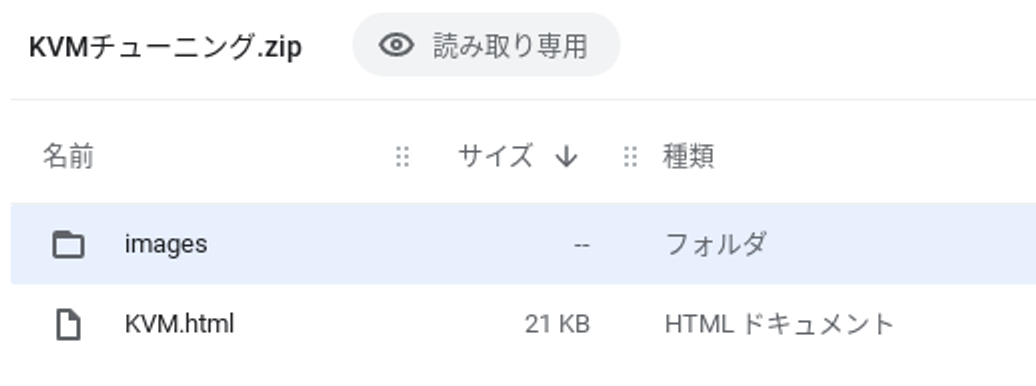This screenshot has width=1036, height=386.
Task: Select the images folder name
Action: click(166, 245)
